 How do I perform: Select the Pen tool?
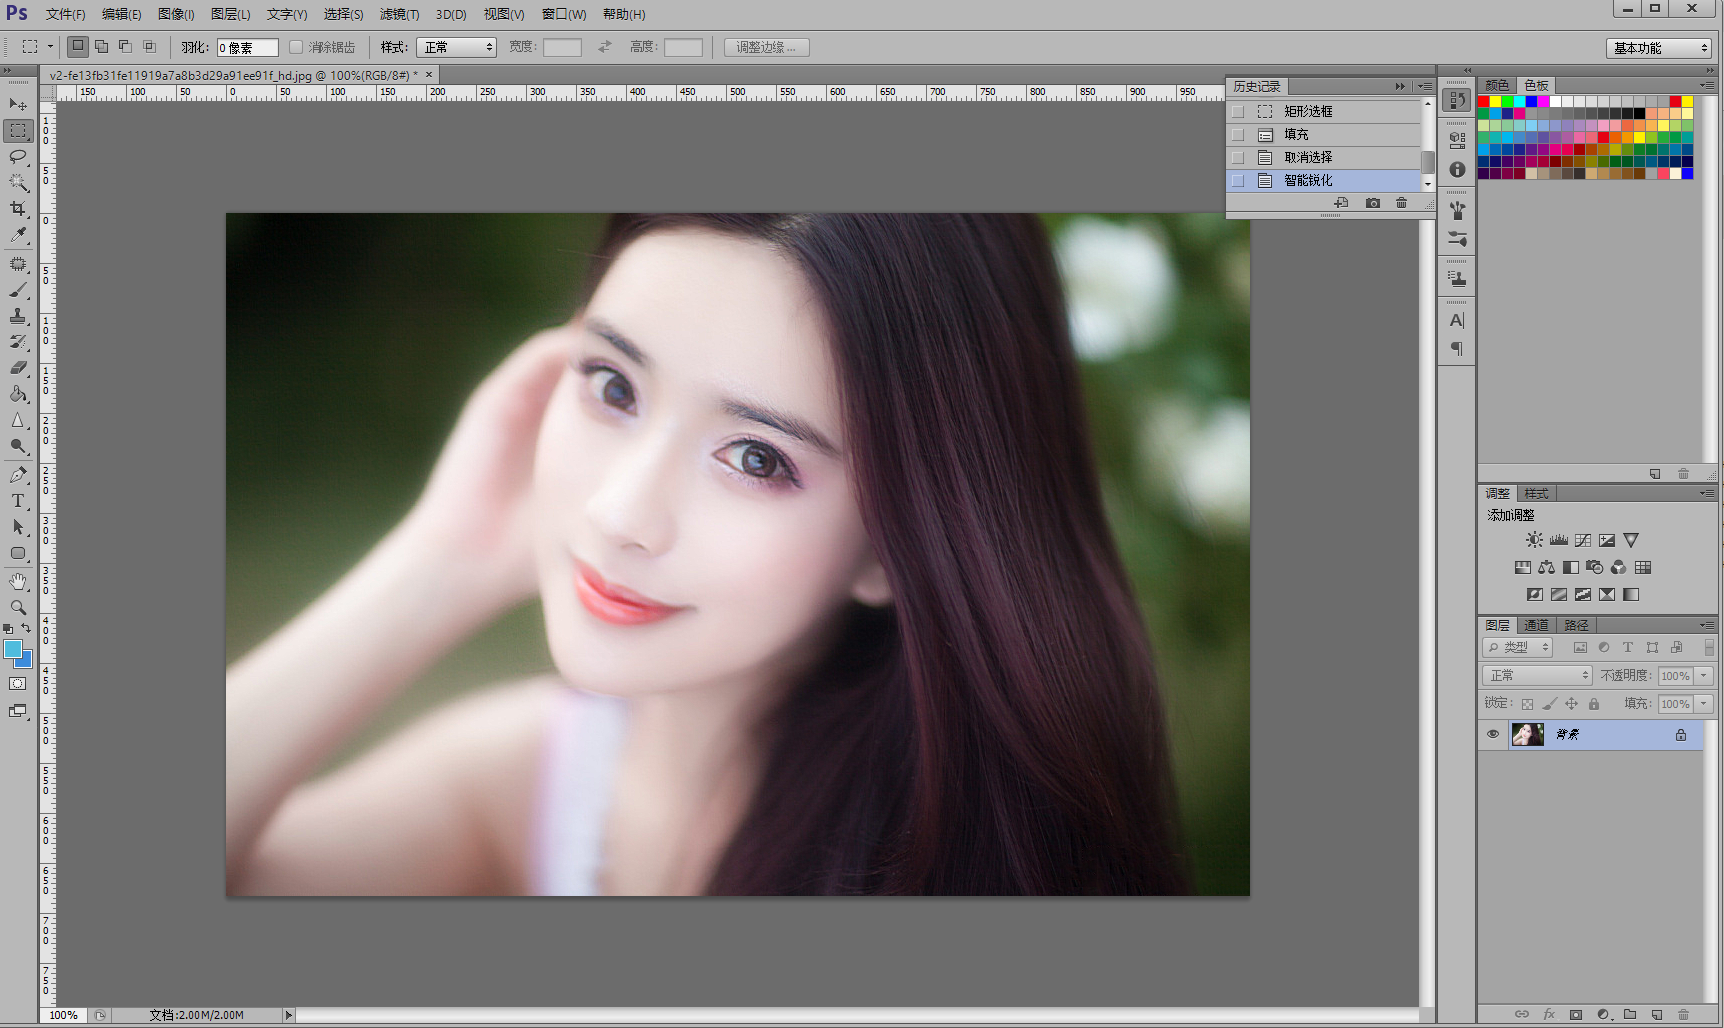coord(18,474)
